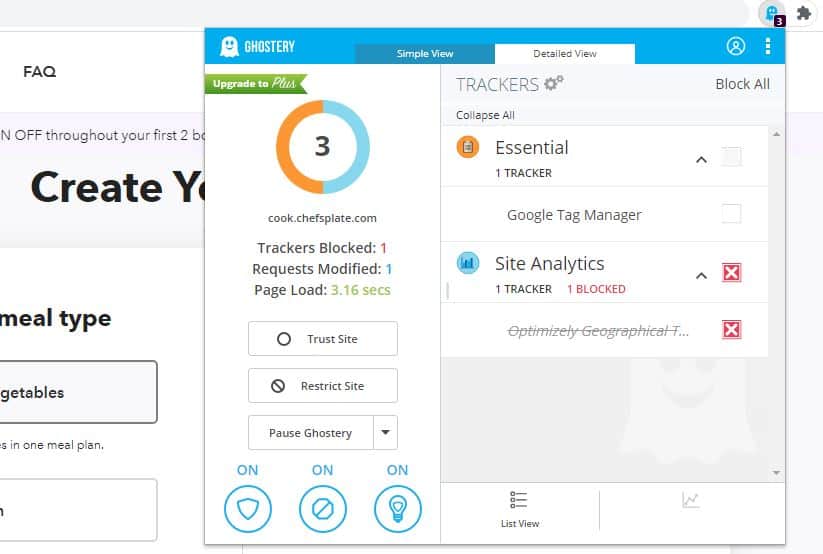The width and height of the screenshot is (823, 554).
Task: Click Collapse All link
Action: [x=485, y=115]
